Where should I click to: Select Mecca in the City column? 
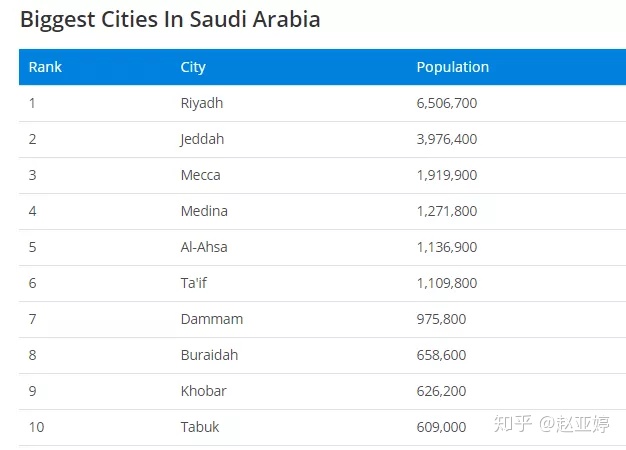point(200,175)
